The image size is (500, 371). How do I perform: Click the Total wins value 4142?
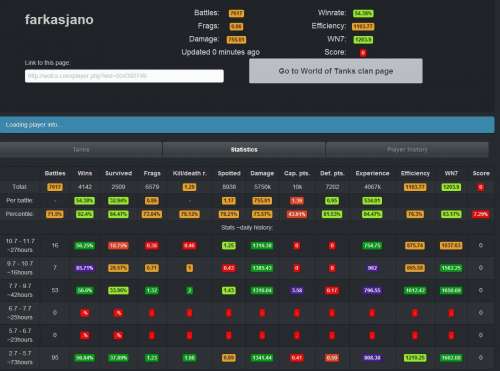(x=85, y=187)
